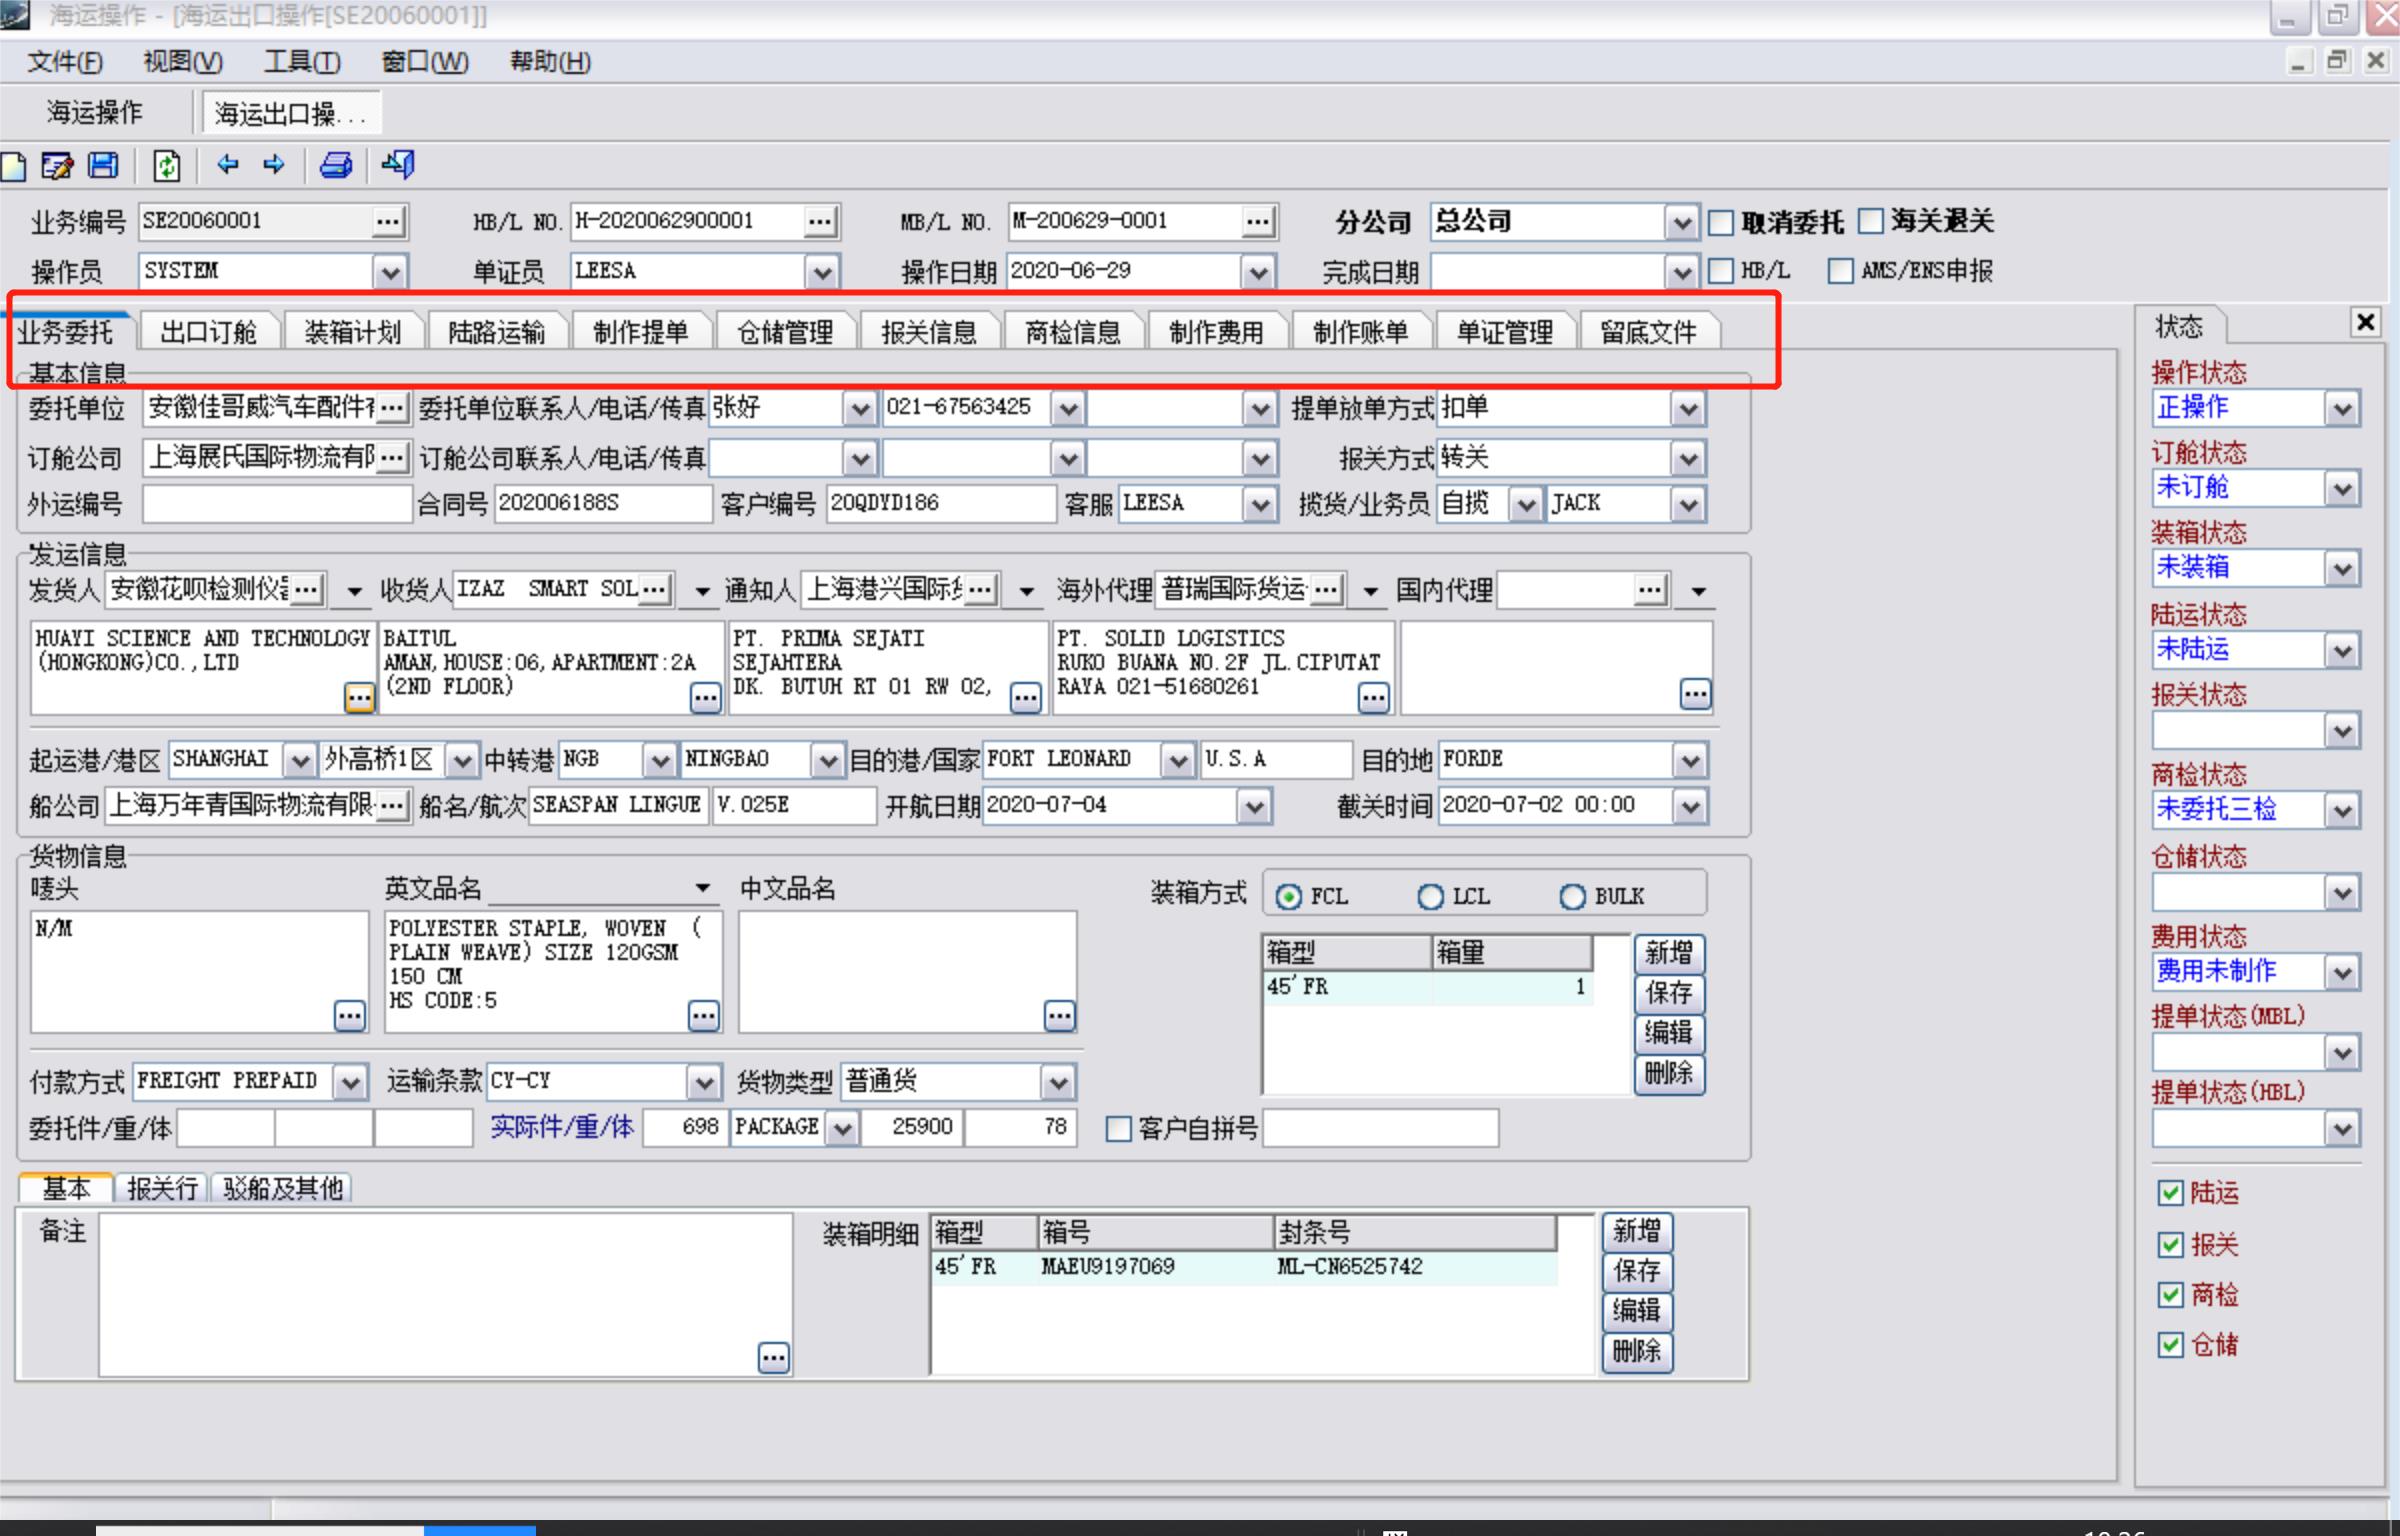Open the edit record toolbar icon

58,166
